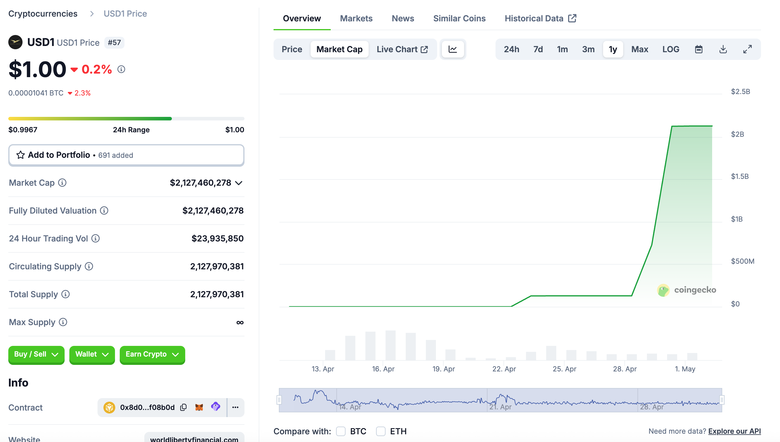Tick the BTC compare checkbox
The image size is (780, 442).
pos(341,431)
